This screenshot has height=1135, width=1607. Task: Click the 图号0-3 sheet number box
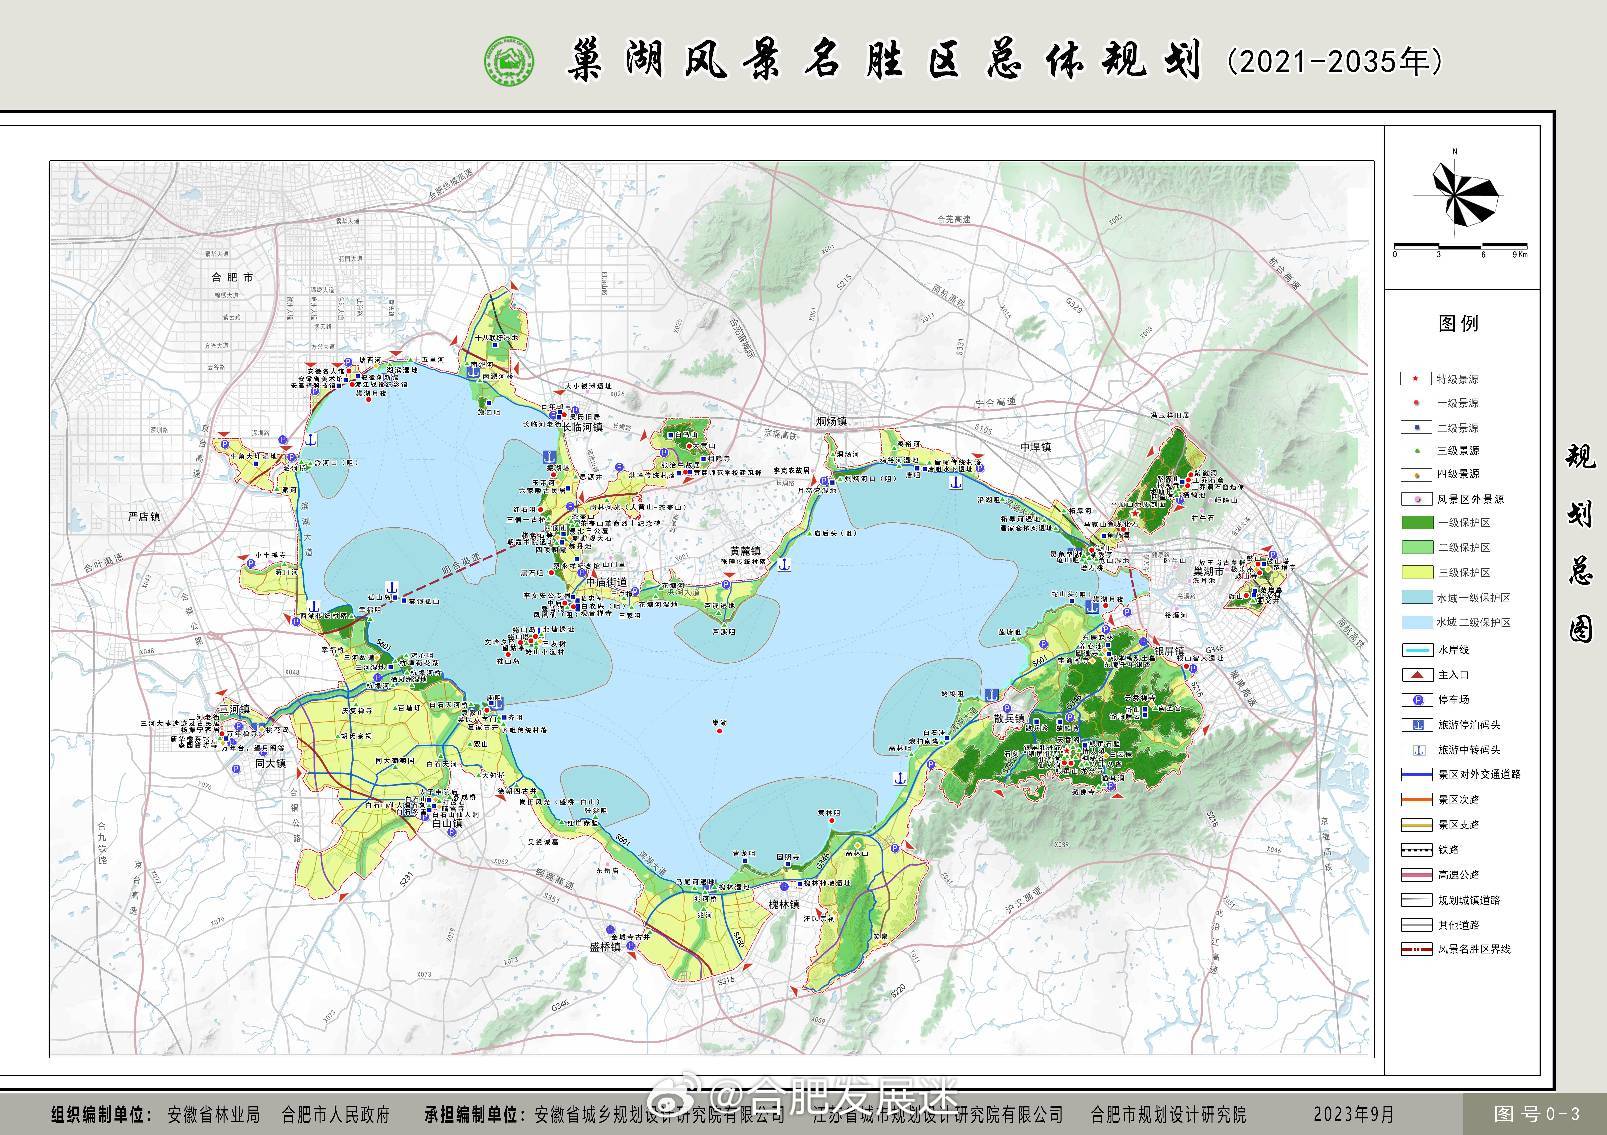pos(1536,1114)
